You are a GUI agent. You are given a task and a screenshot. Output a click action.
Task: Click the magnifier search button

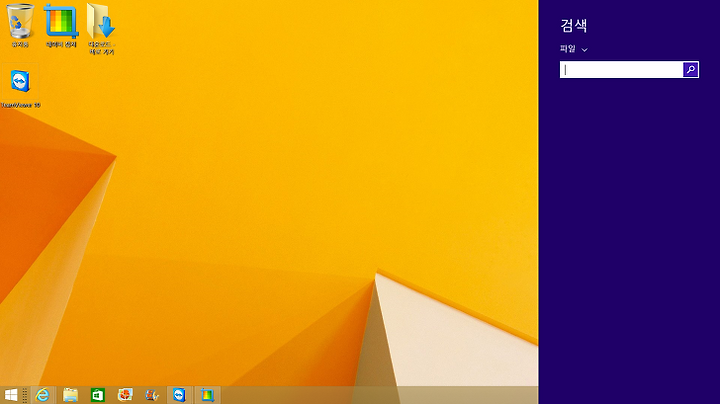tap(691, 69)
